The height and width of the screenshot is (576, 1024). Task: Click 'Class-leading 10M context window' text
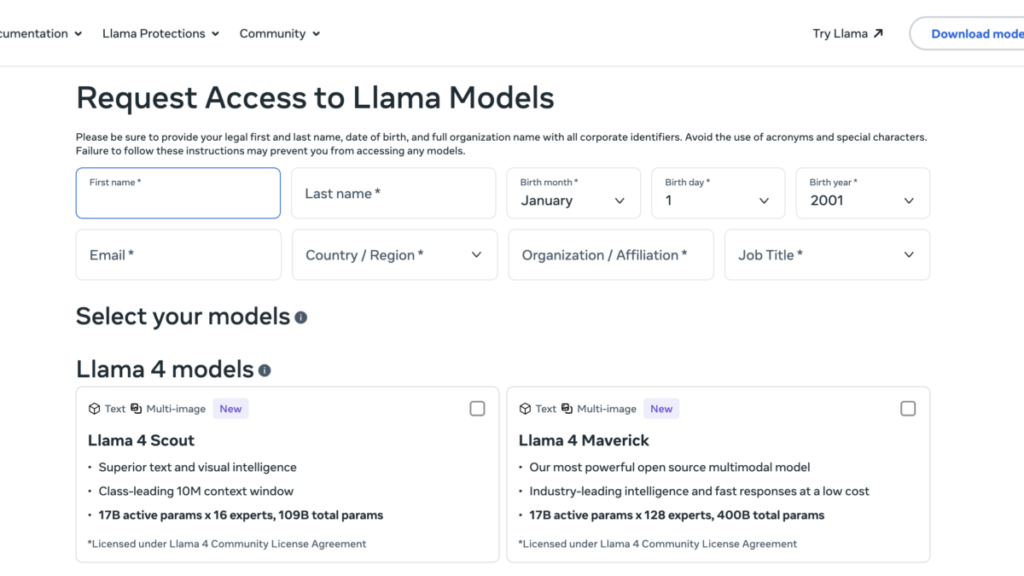pyautogui.click(x=196, y=491)
